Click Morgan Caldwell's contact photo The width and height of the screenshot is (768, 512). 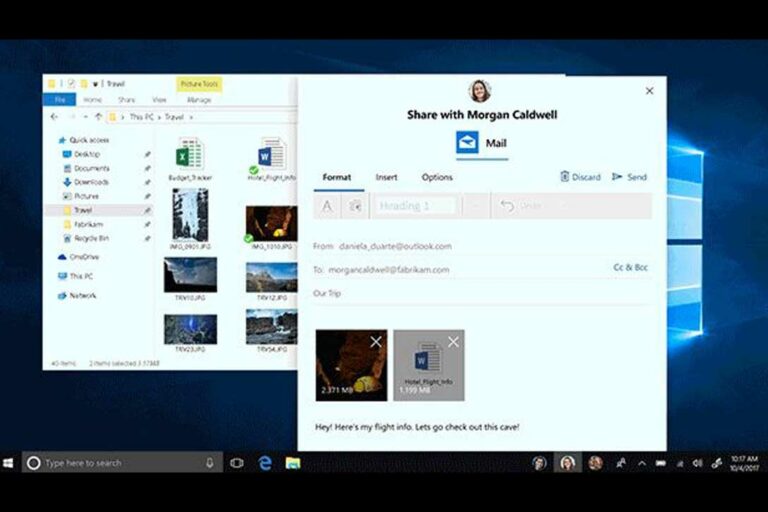[480, 91]
